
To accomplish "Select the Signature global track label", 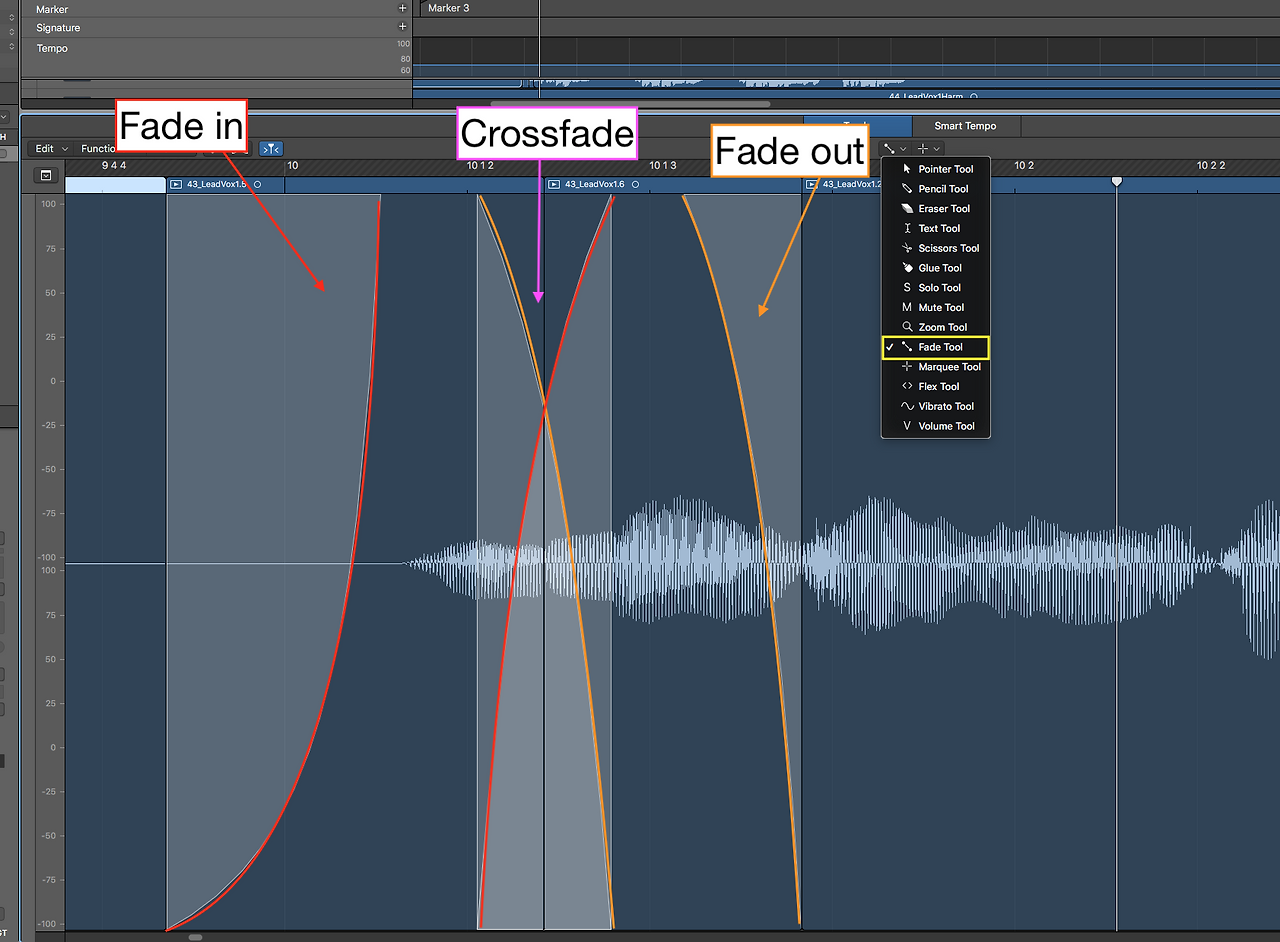I will [58, 28].
